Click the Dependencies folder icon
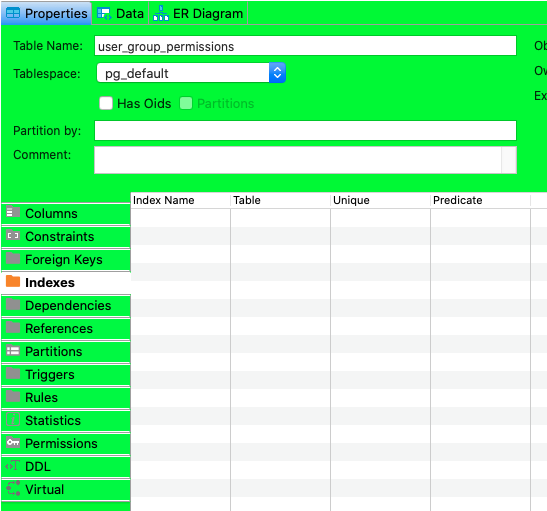Image resolution: width=547 pixels, height=511 pixels. click(13, 305)
